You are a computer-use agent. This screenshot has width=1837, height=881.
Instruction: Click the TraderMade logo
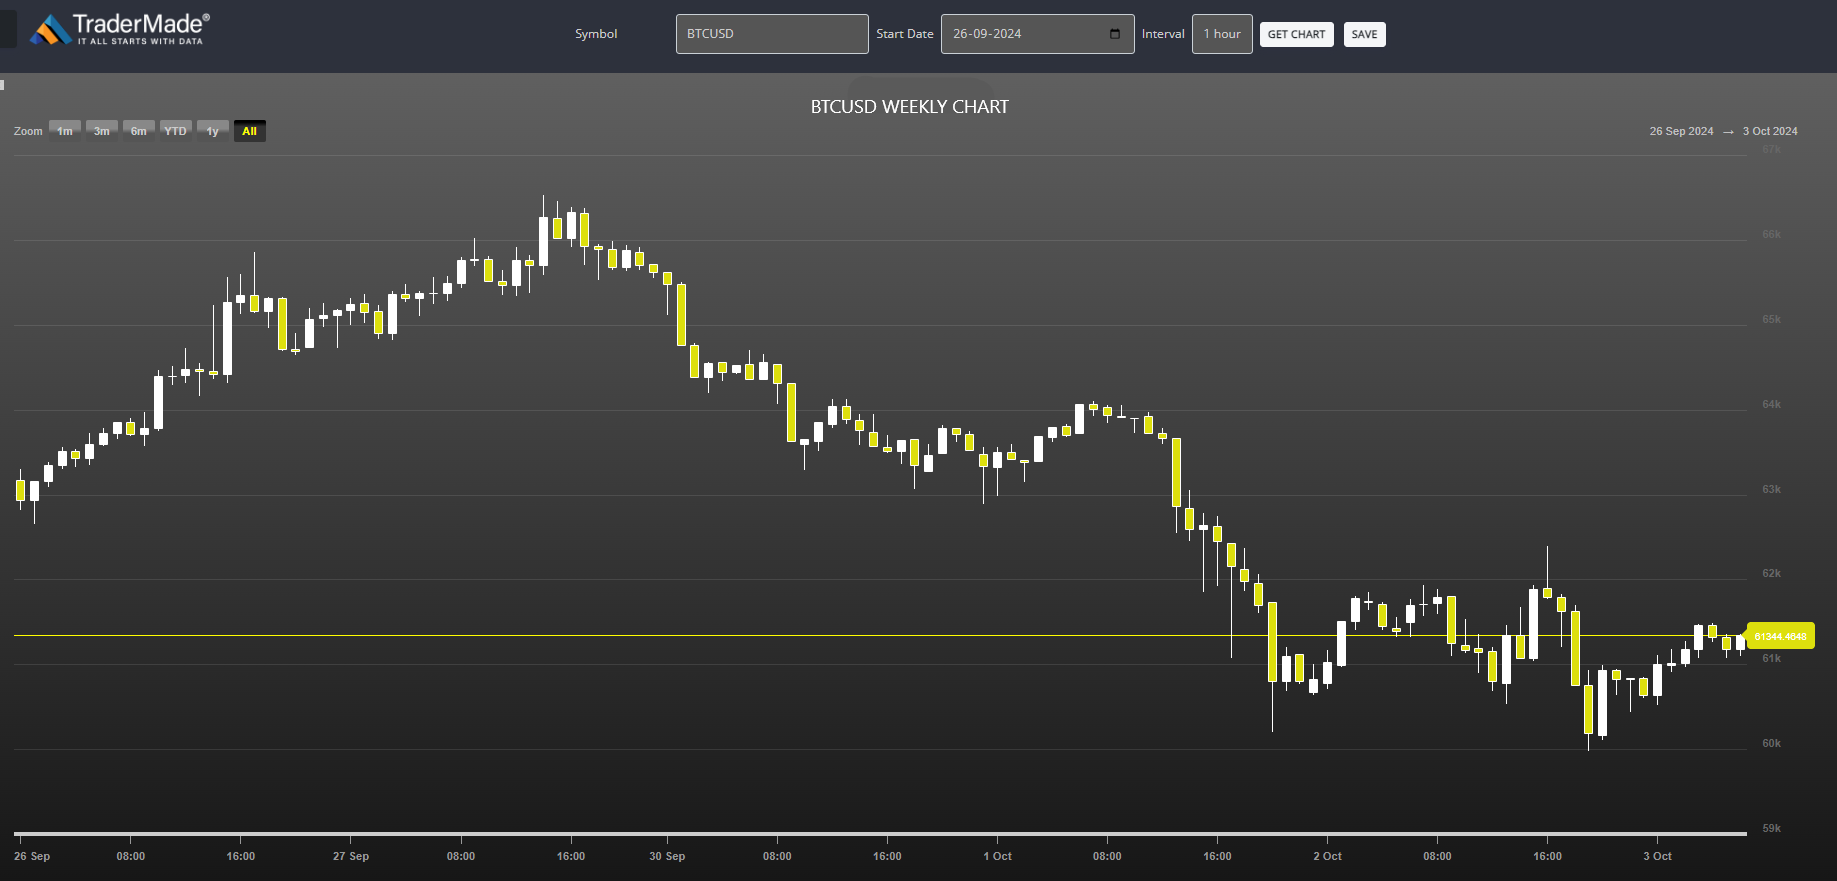click(120, 30)
